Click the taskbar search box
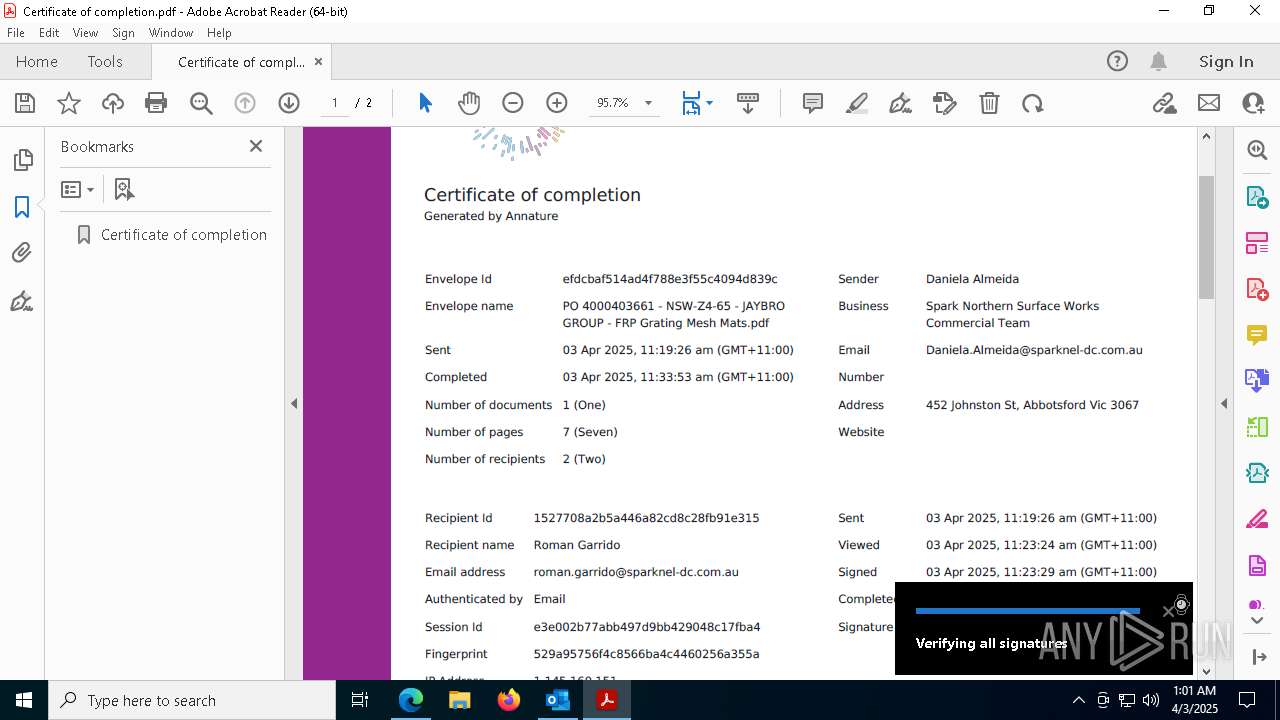 point(191,700)
